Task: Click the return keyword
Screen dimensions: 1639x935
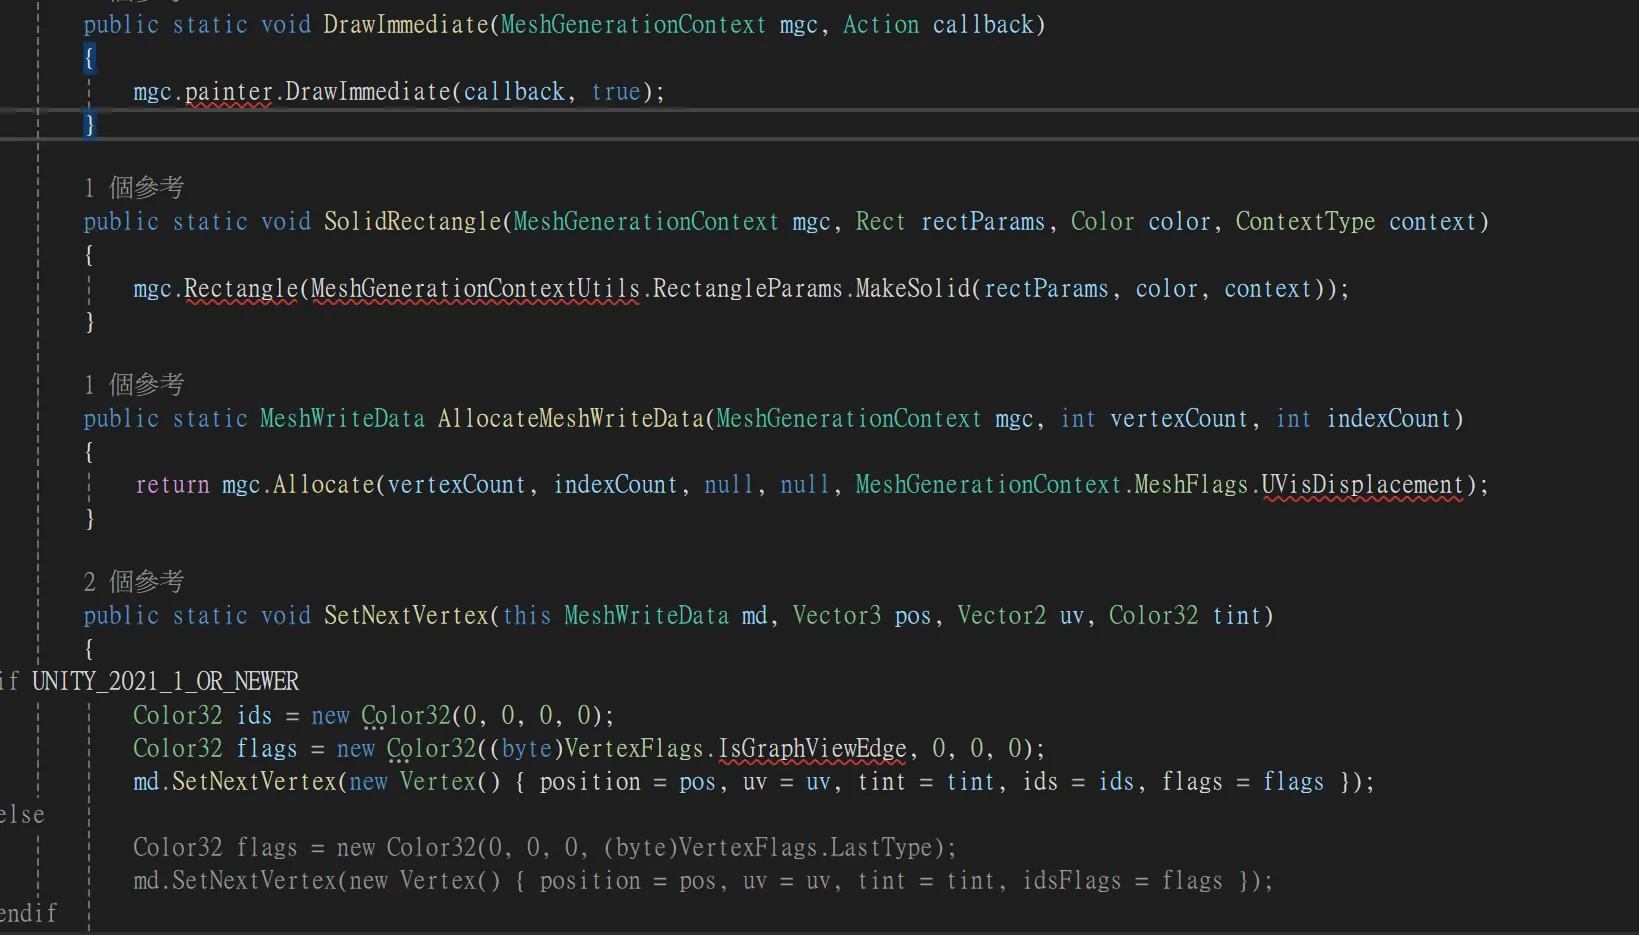Action: point(172,485)
